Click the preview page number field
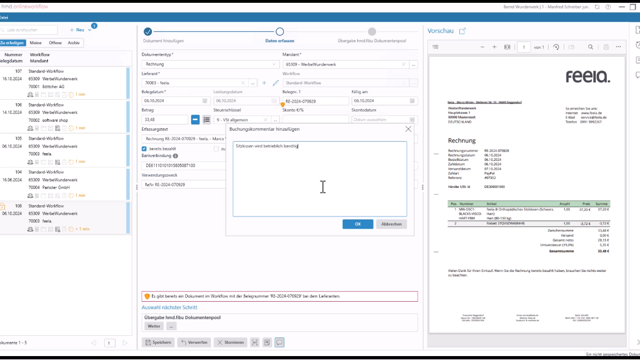The width and height of the screenshot is (640, 360). [x=524, y=47]
